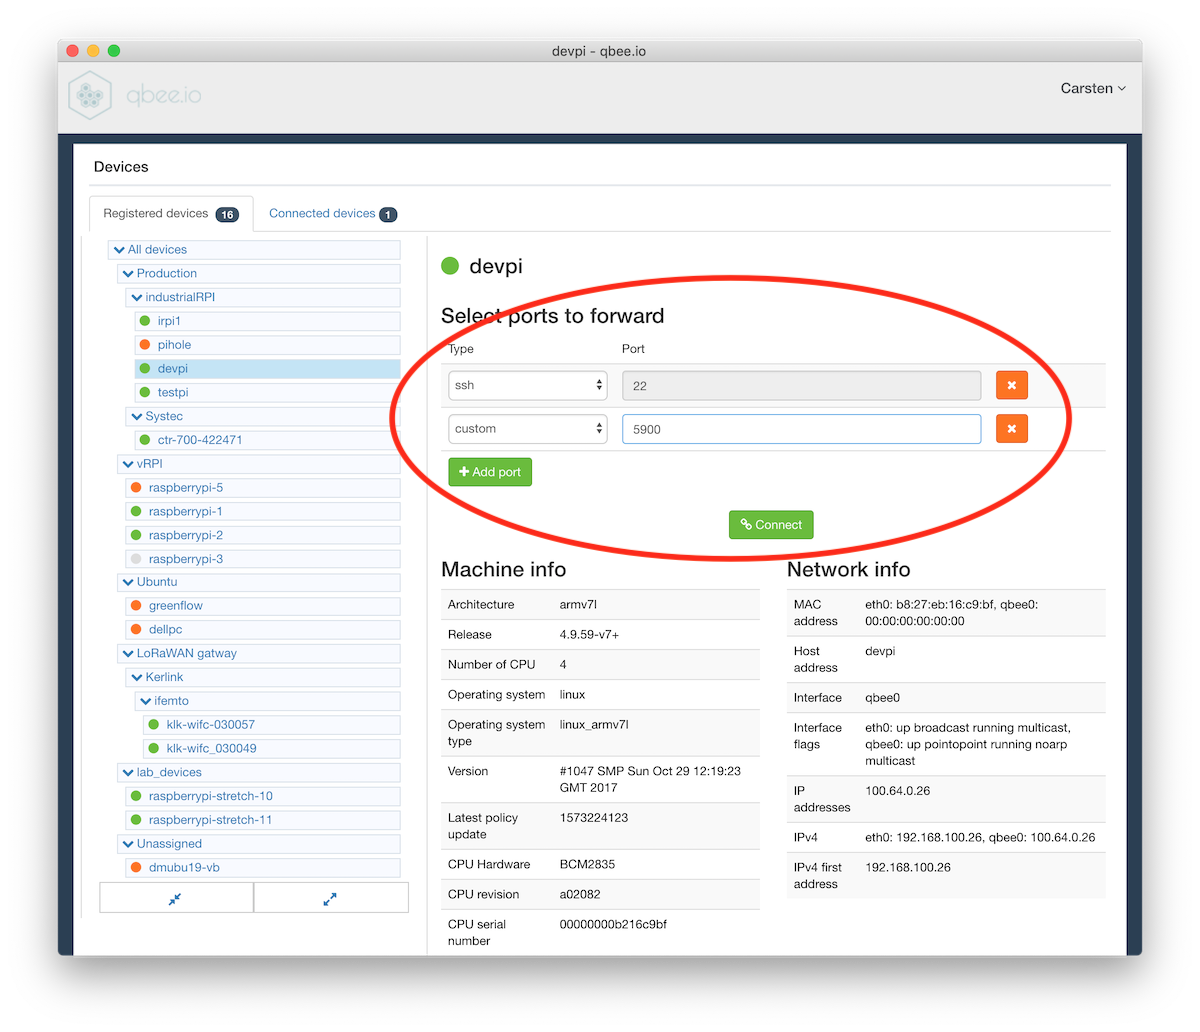The width and height of the screenshot is (1200, 1032).
Task: Collapse the Ubuntu device group
Action: pyautogui.click(x=128, y=582)
